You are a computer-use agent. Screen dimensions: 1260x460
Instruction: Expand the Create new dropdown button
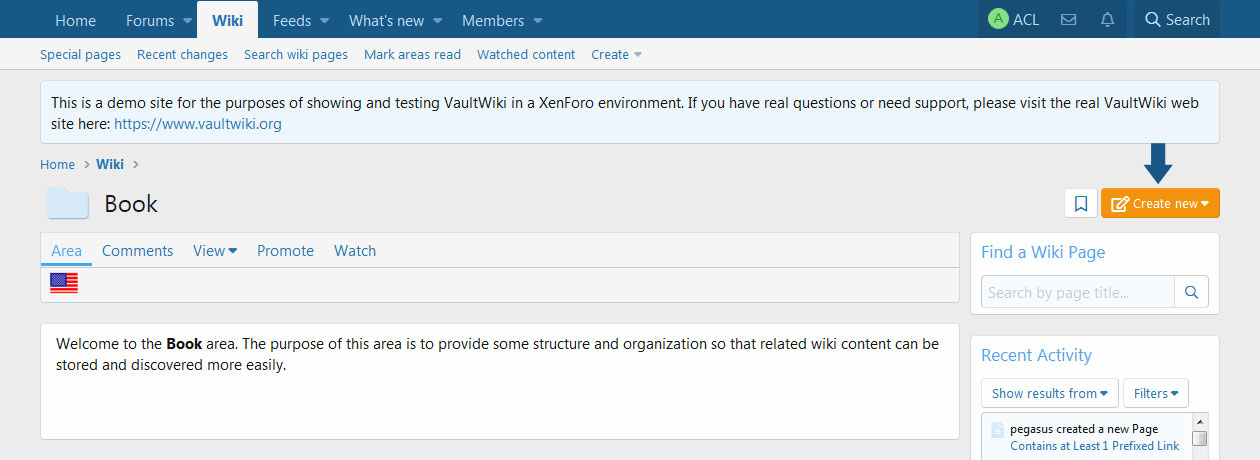pyautogui.click(x=1160, y=203)
